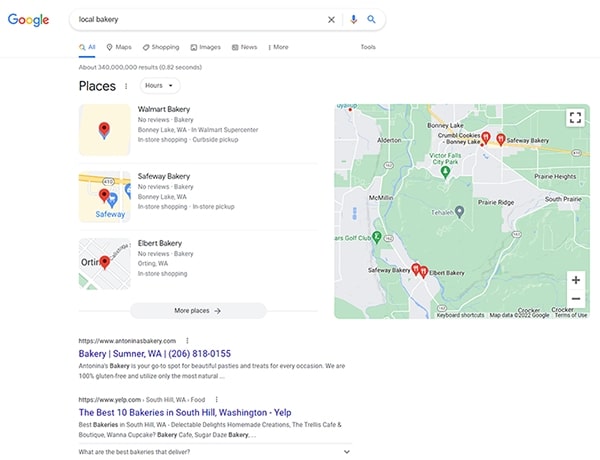Image resolution: width=600 pixels, height=460 pixels.
Task: Start voice search with microphone icon
Action: point(354,19)
